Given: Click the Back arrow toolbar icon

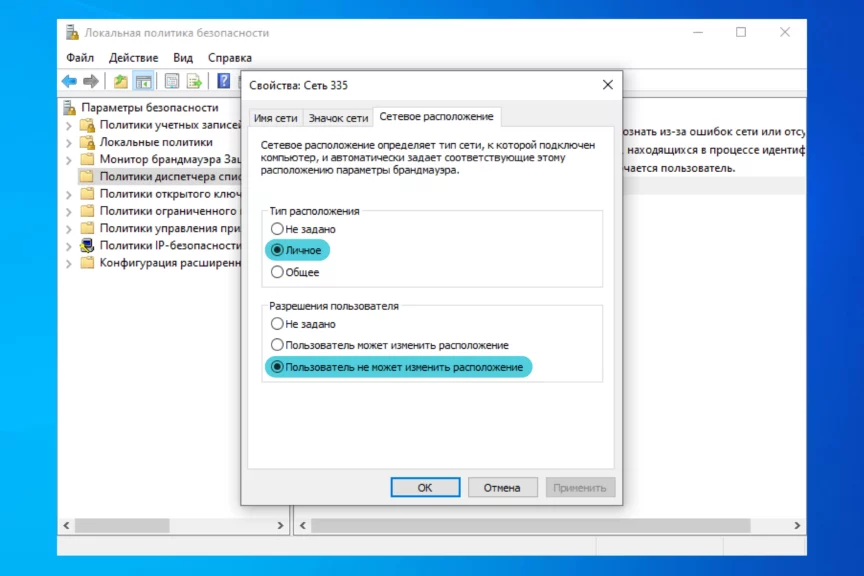Looking at the screenshot, I should [x=69, y=81].
